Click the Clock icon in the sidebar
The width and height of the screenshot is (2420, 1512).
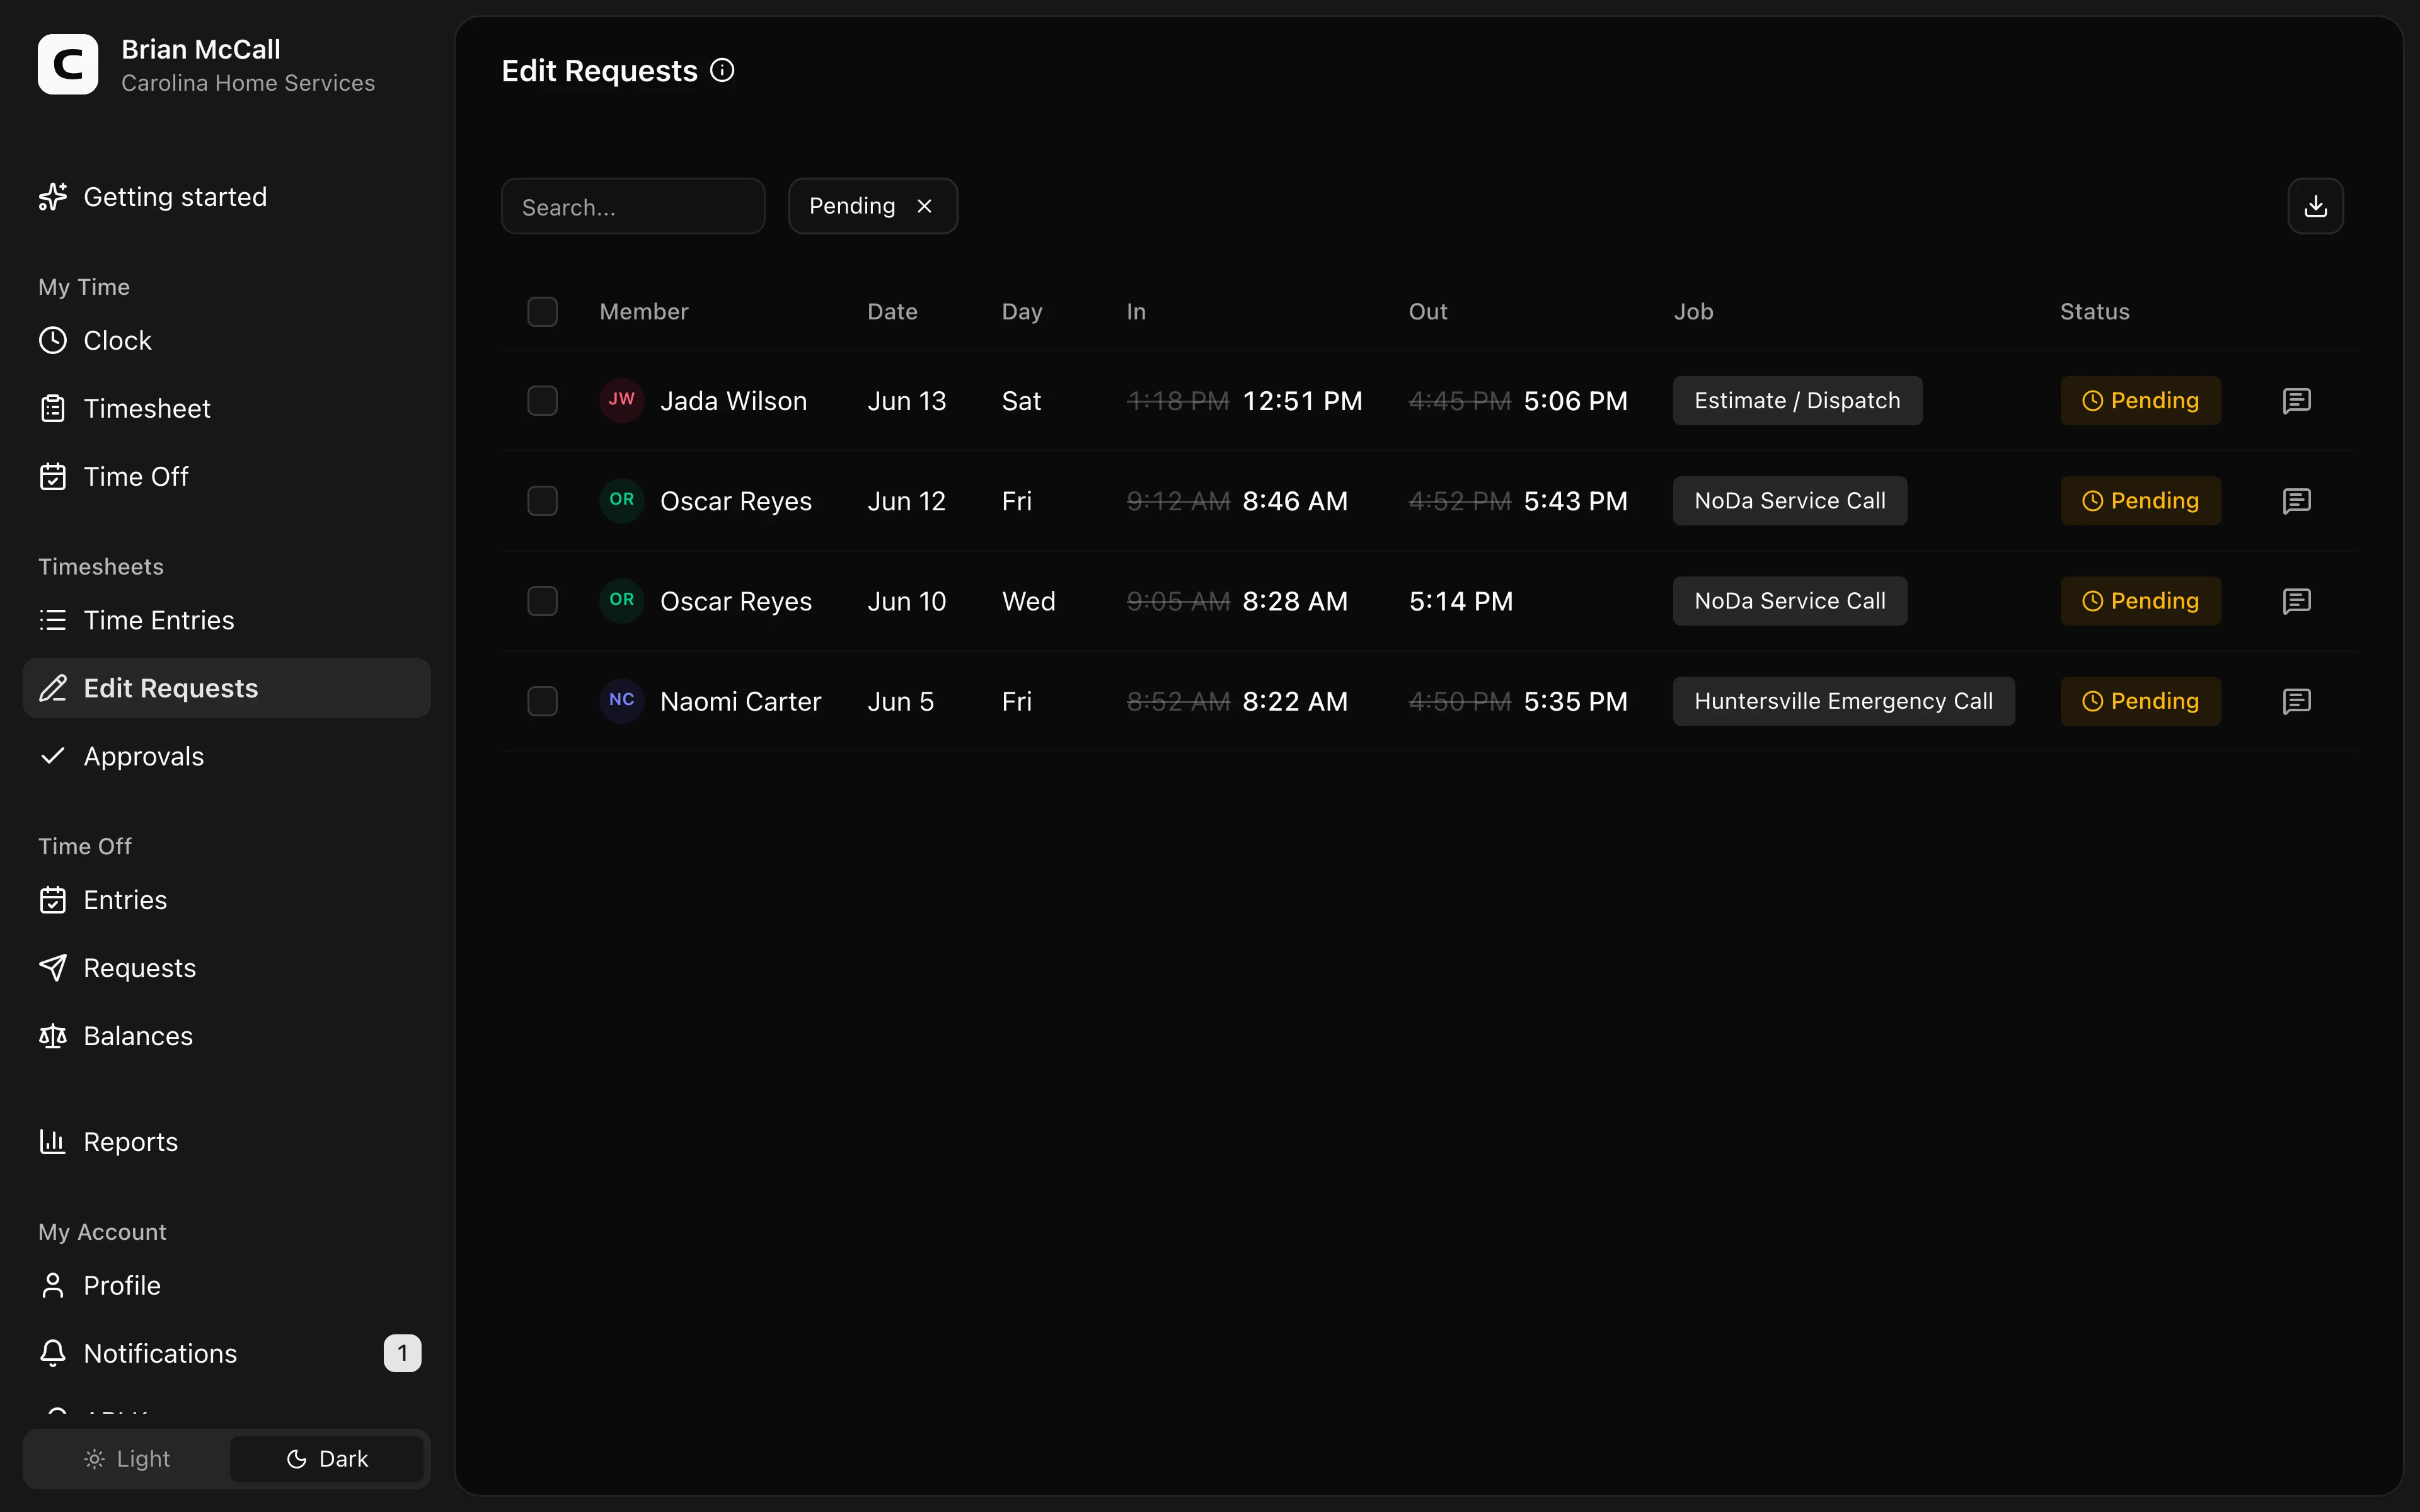coord(53,341)
